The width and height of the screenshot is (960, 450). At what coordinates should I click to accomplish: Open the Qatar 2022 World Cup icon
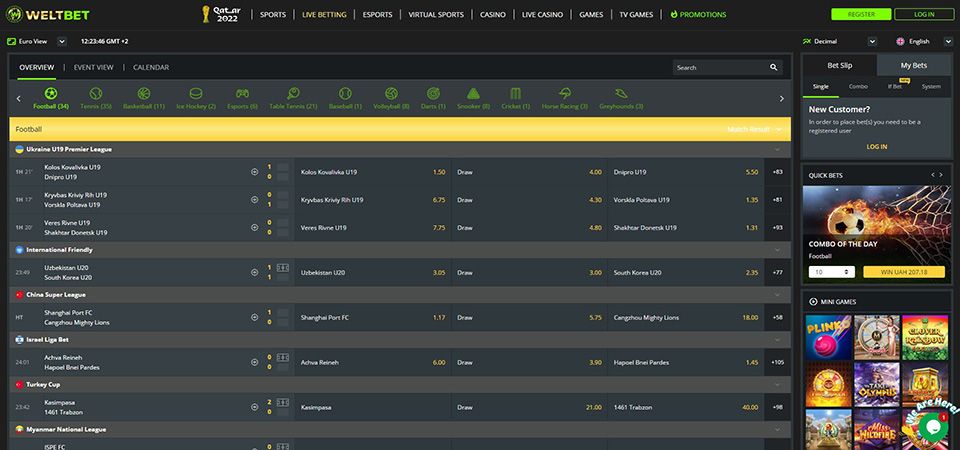pos(222,14)
